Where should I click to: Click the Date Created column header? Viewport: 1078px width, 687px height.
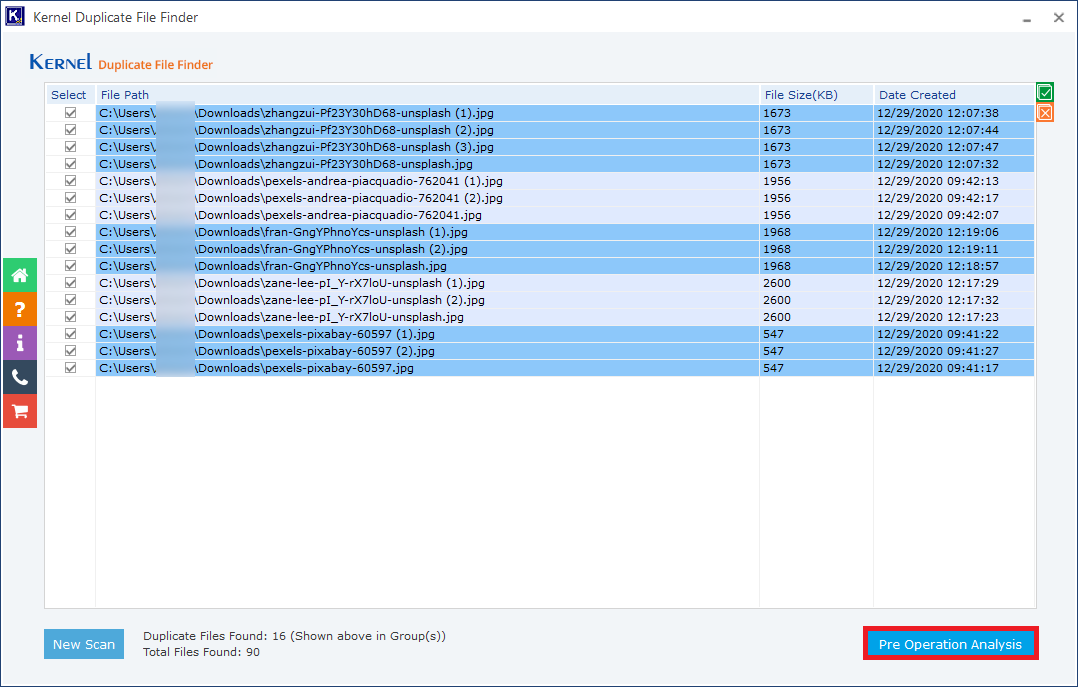(954, 95)
